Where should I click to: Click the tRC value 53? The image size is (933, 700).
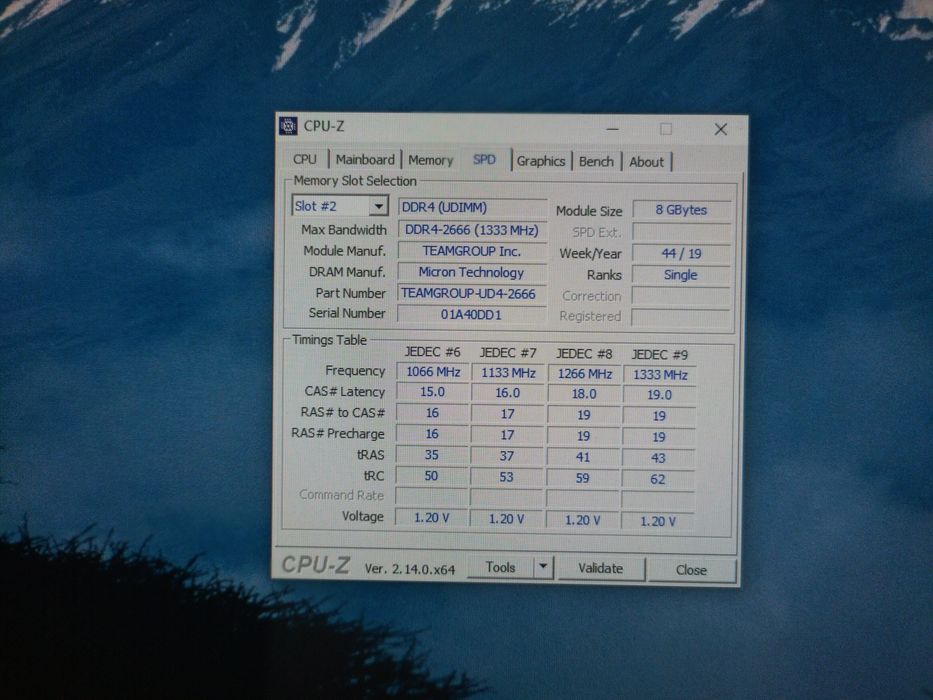click(506, 477)
